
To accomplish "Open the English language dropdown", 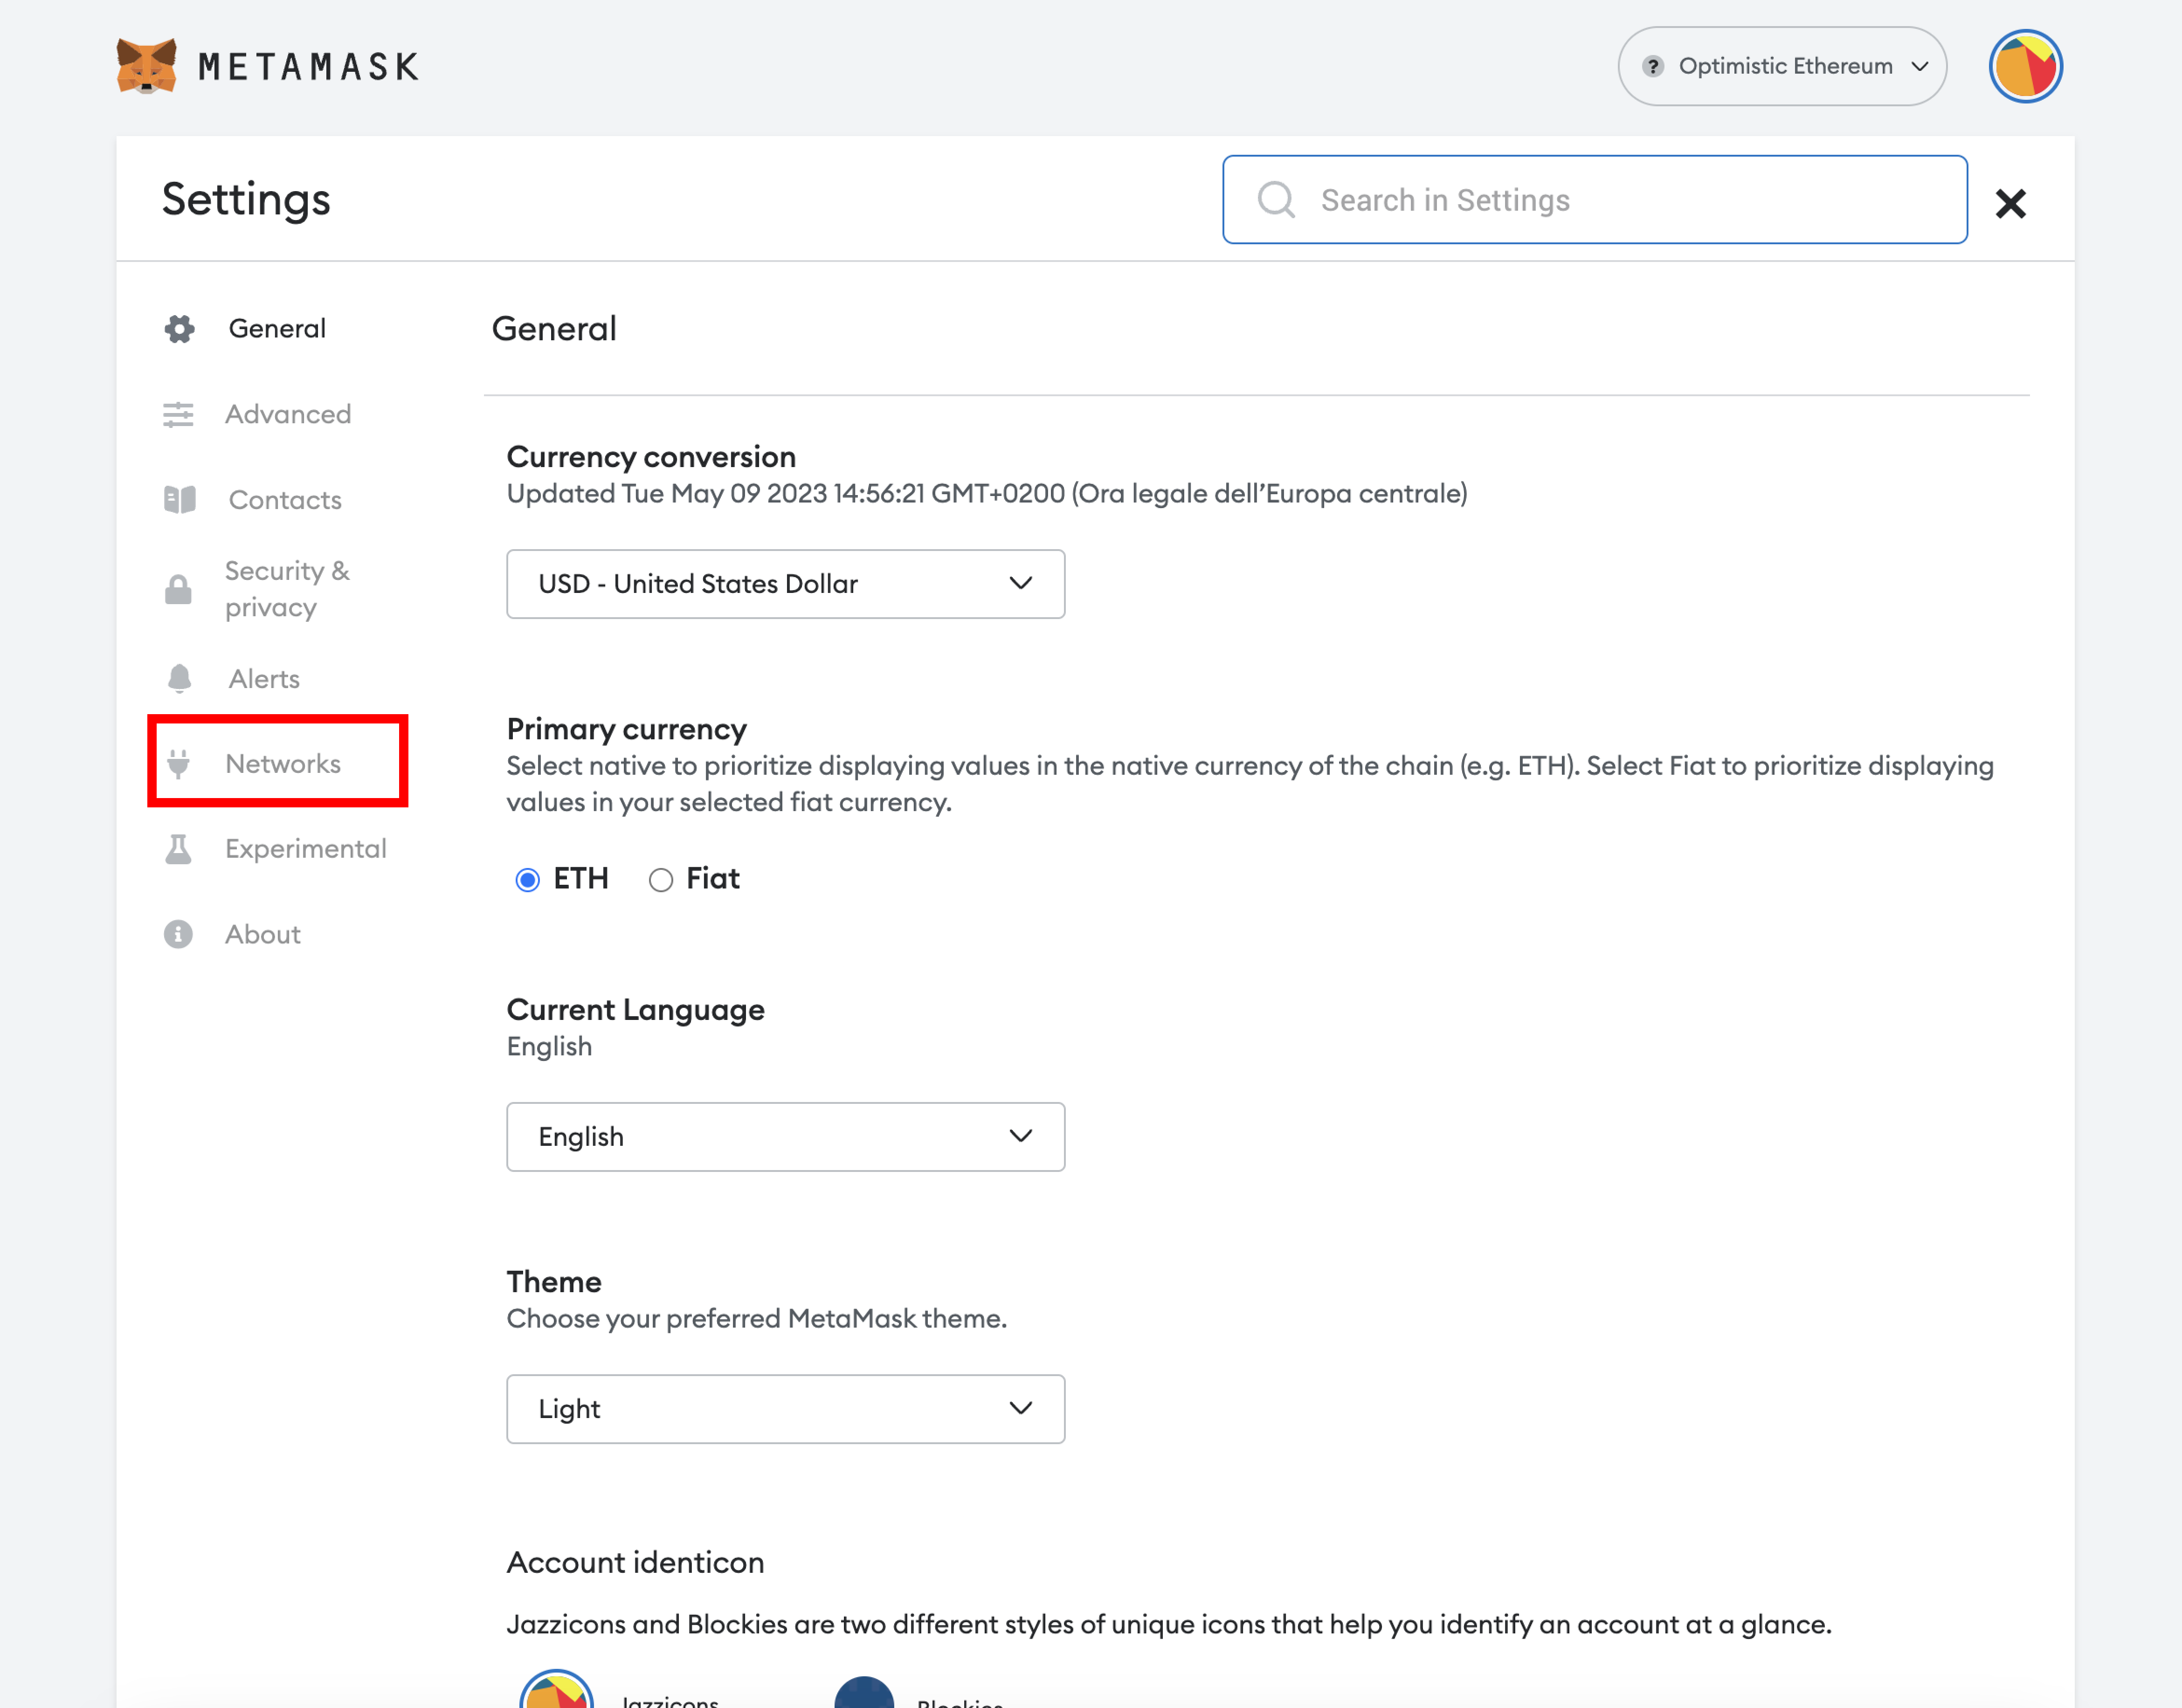I will point(785,1136).
